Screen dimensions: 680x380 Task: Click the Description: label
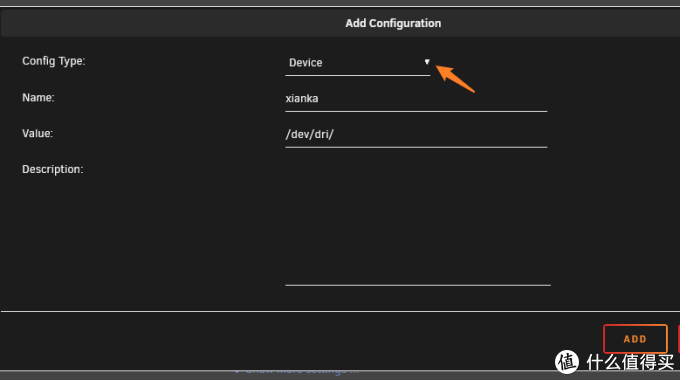coord(52,170)
